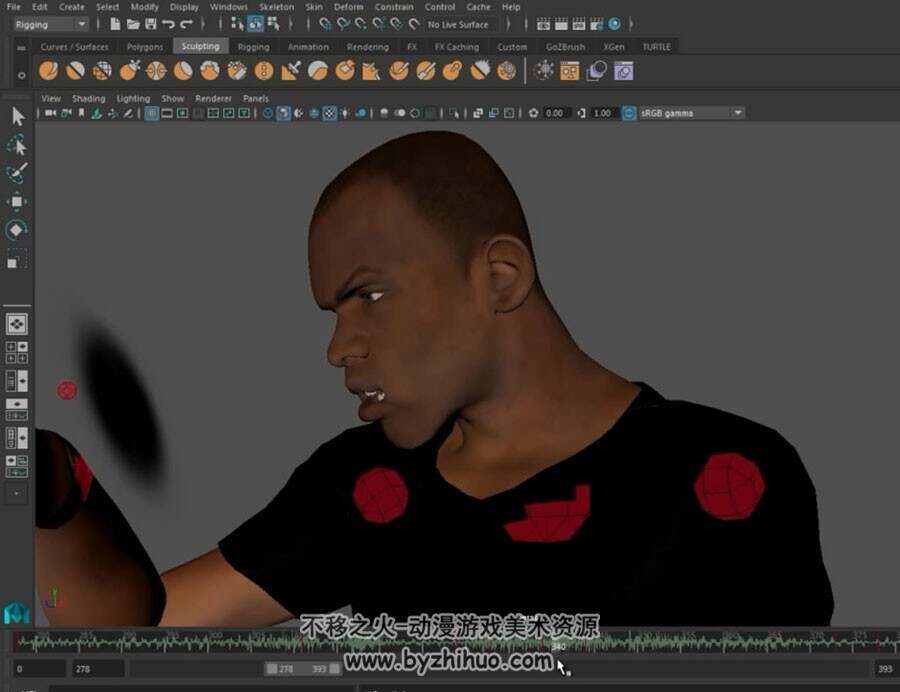
Task: Open the shelf item options gear
Action: coord(21,75)
